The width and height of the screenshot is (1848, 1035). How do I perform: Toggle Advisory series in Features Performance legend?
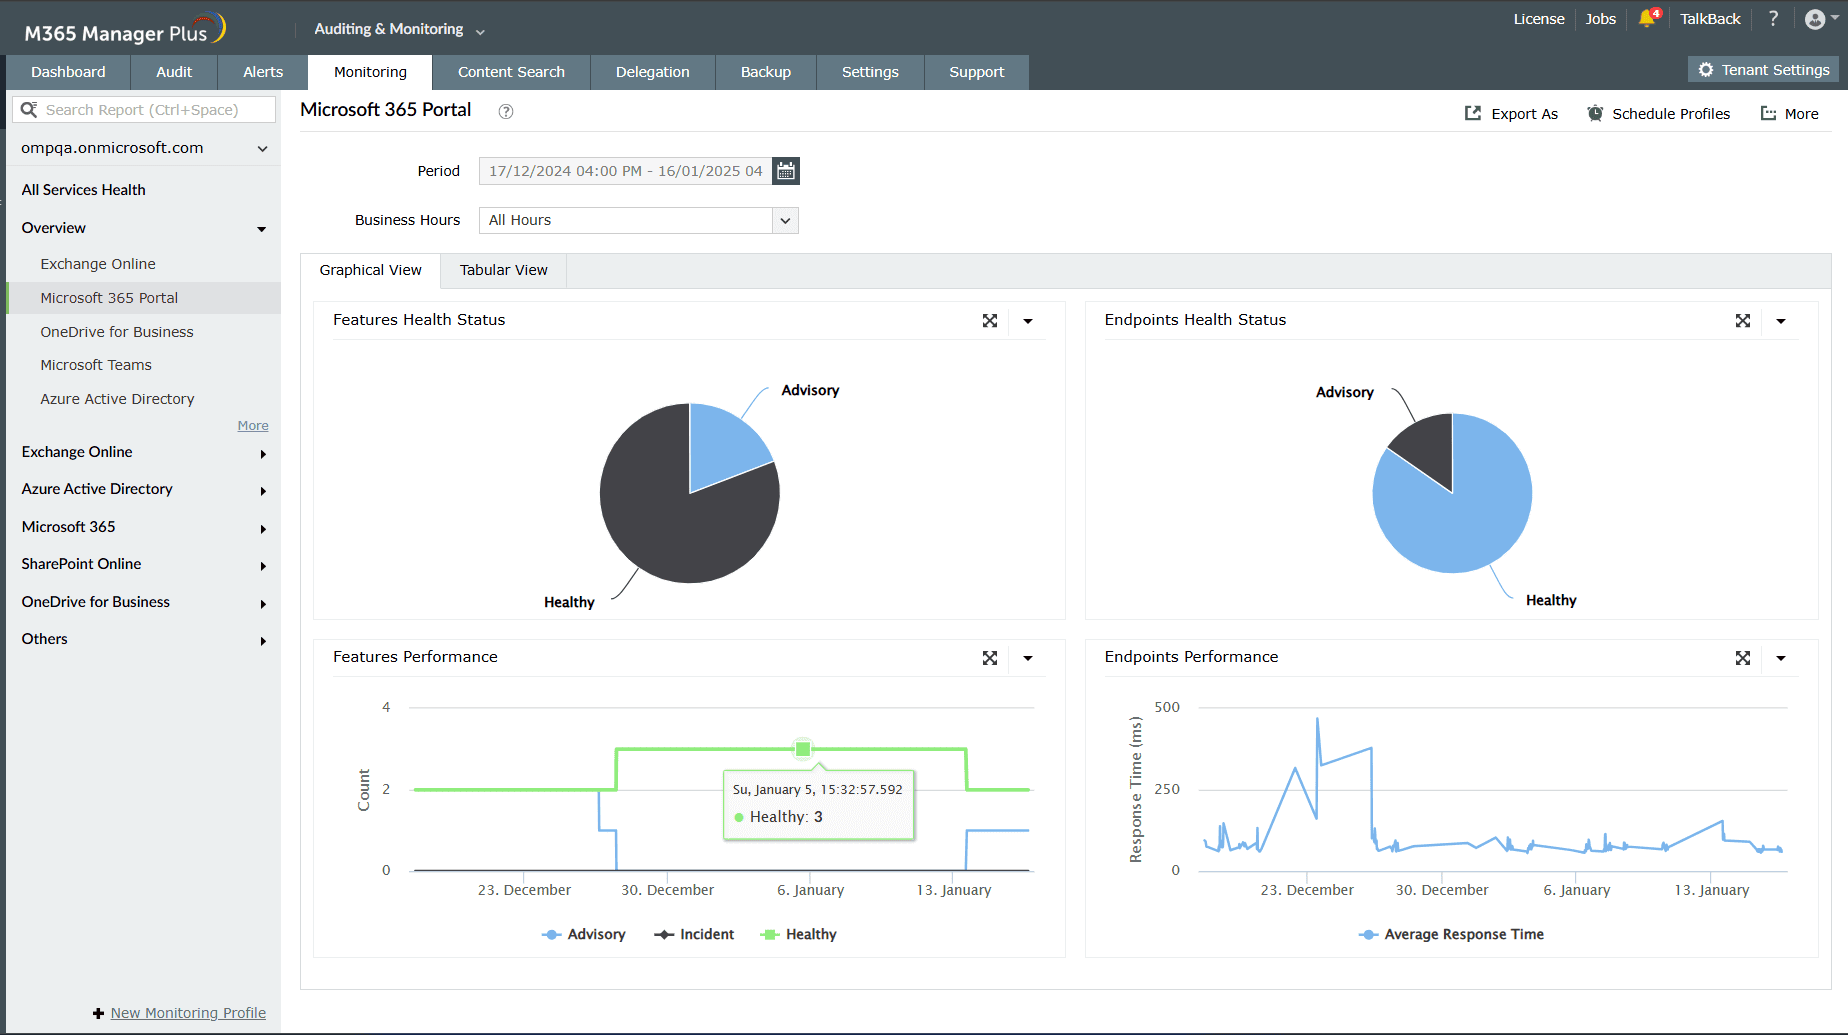tap(584, 934)
